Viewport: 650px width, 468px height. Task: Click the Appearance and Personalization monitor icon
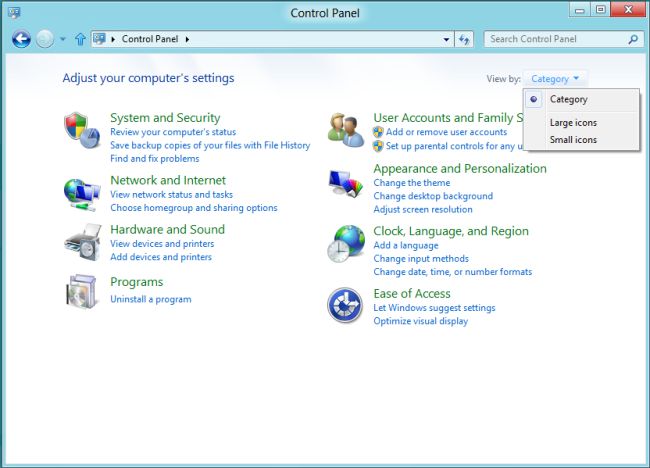(346, 183)
